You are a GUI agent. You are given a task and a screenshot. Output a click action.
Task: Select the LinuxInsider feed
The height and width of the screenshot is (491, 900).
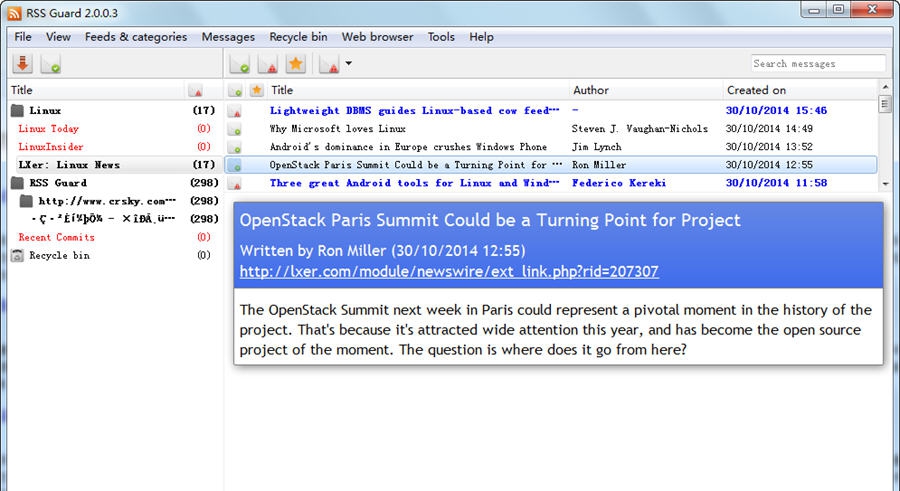(x=51, y=146)
